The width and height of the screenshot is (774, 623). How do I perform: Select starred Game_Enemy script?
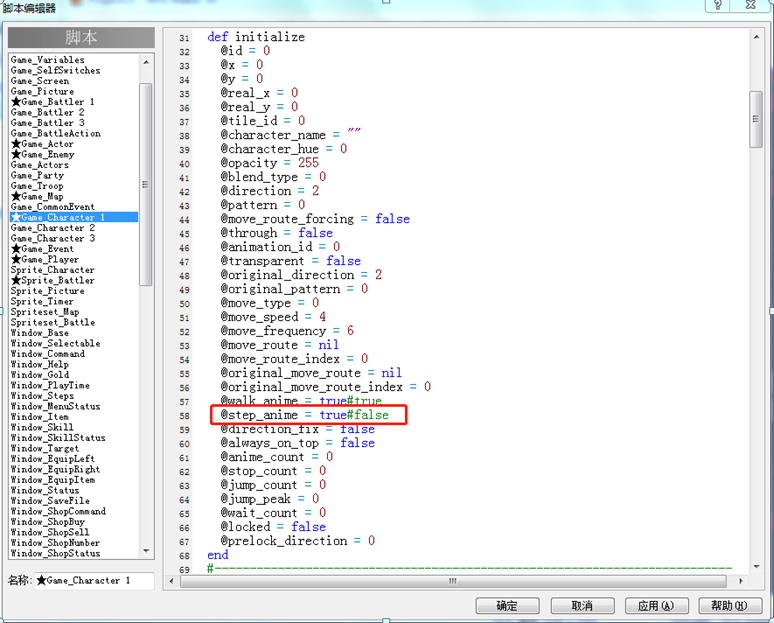[42, 155]
